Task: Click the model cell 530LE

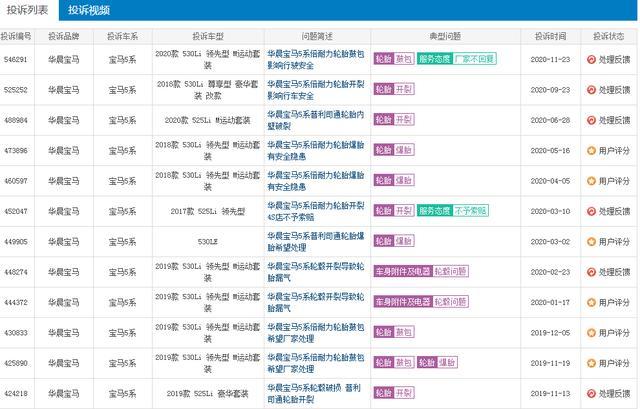Action: pyautogui.click(x=208, y=242)
